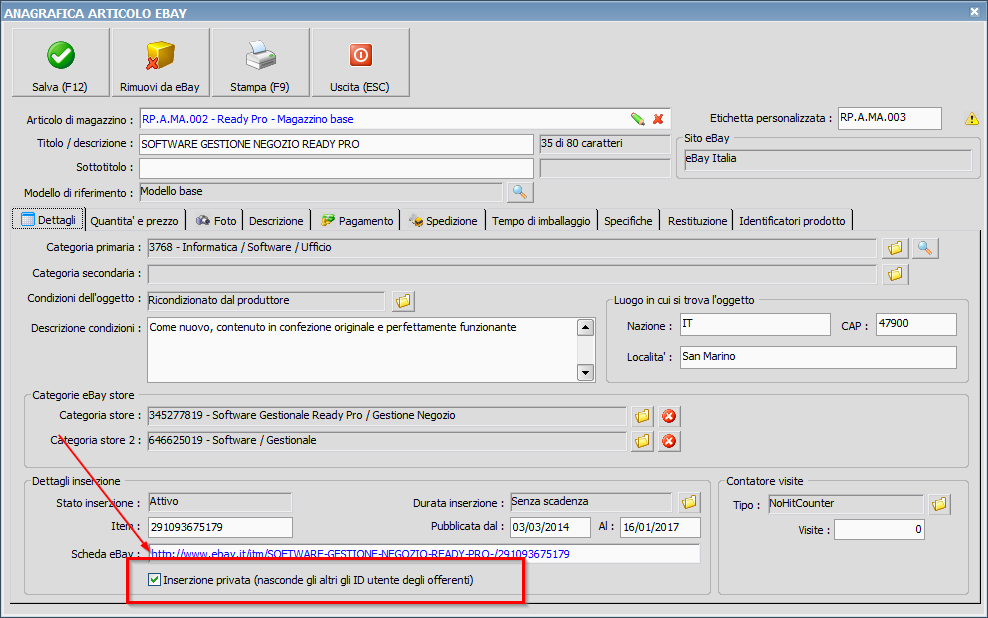Switch to Tempo di imballaggio tab
Image resolution: width=988 pixels, height=618 pixels.
click(x=541, y=221)
